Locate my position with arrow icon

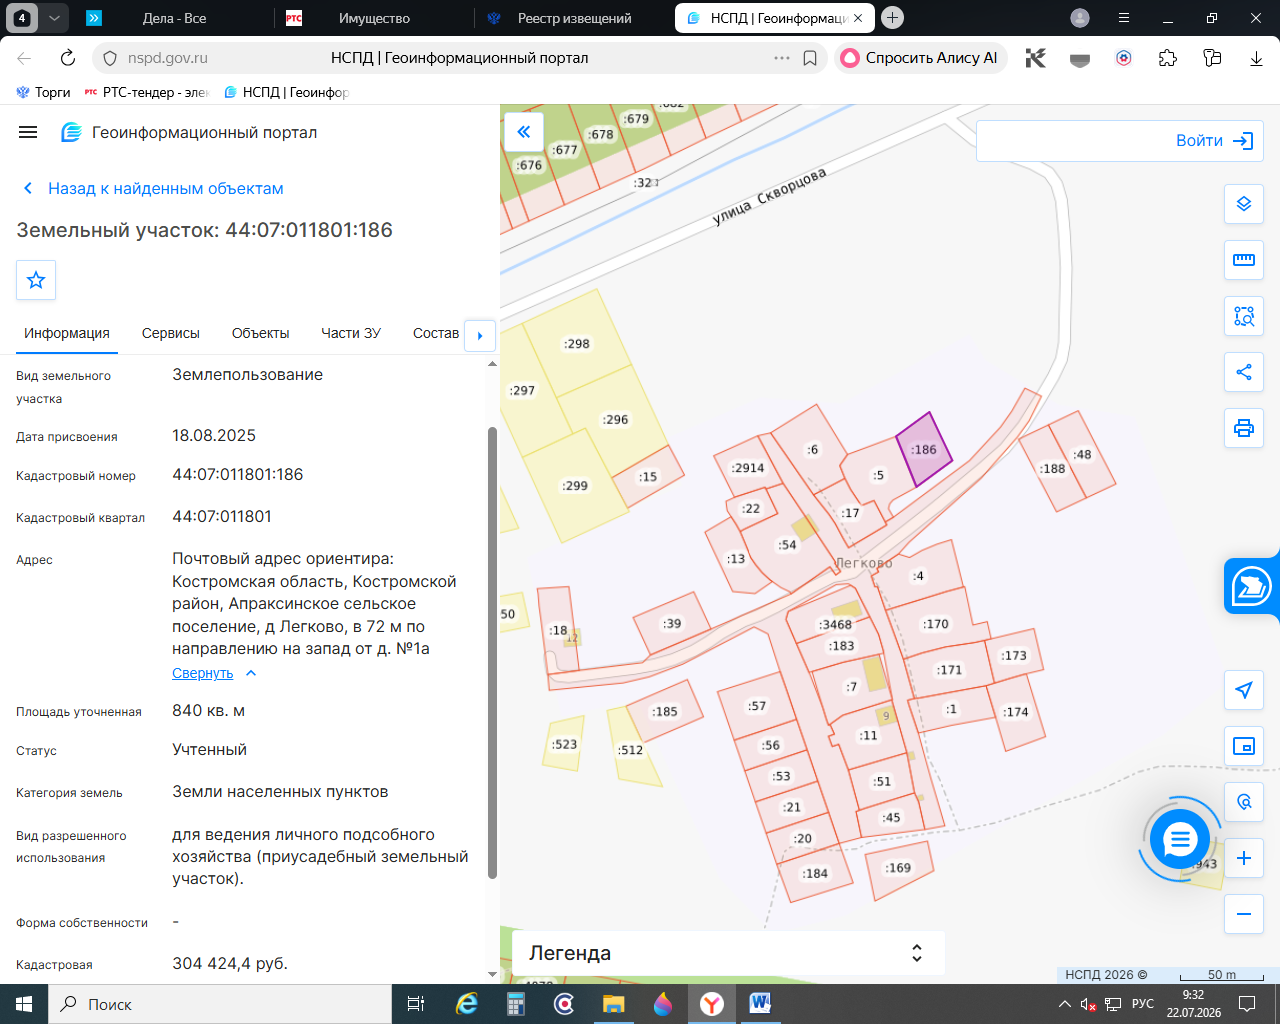[1244, 690]
